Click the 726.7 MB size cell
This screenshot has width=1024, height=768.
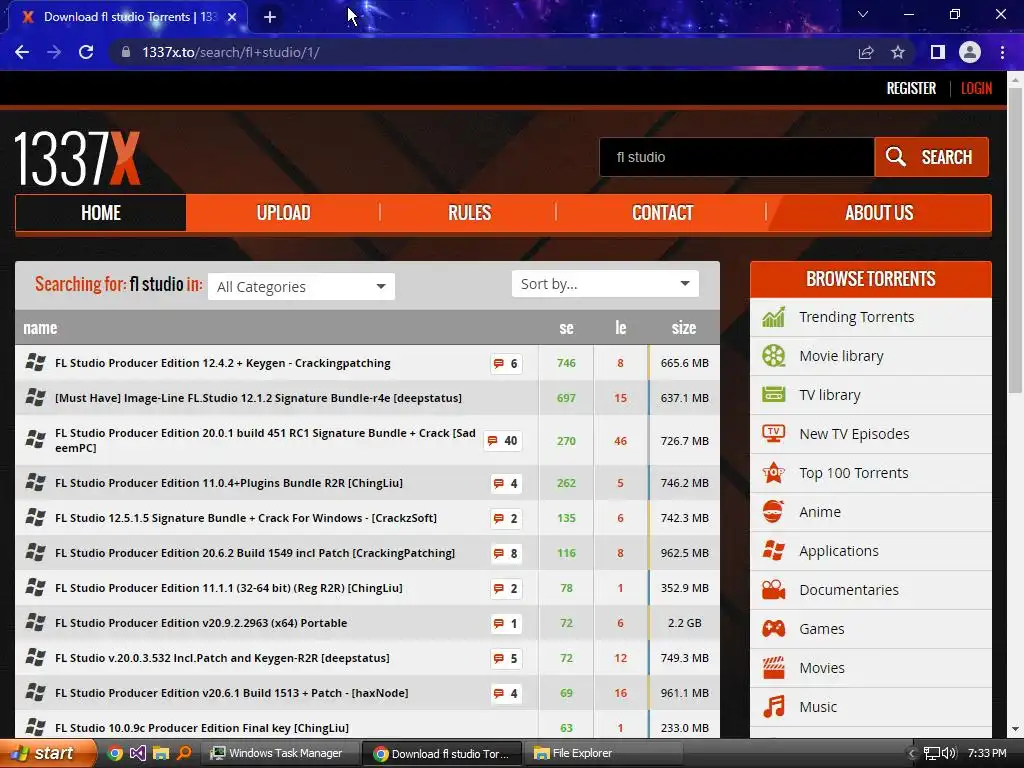tap(684, 441)
